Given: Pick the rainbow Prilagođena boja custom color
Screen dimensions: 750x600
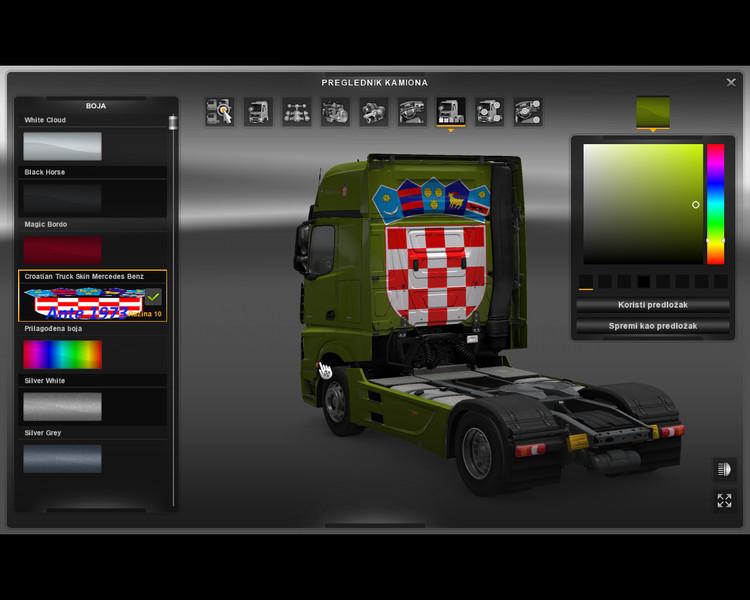Looking at the screenshot, I should coord(62,354).
